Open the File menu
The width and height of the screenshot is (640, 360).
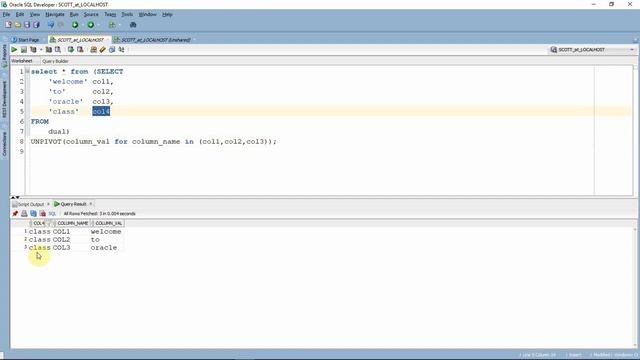[6, 14]
